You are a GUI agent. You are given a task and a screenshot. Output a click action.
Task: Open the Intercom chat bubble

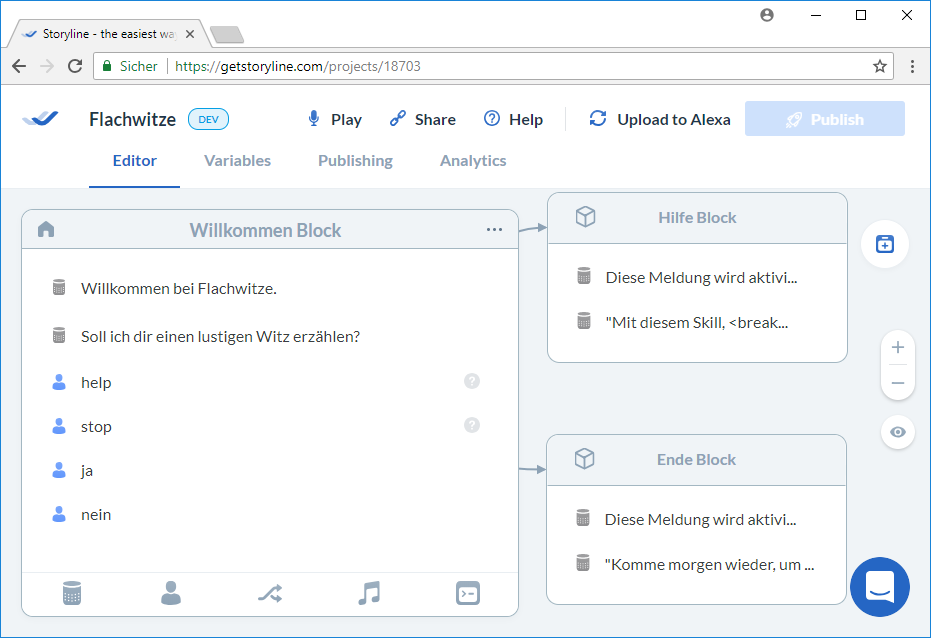879,587
